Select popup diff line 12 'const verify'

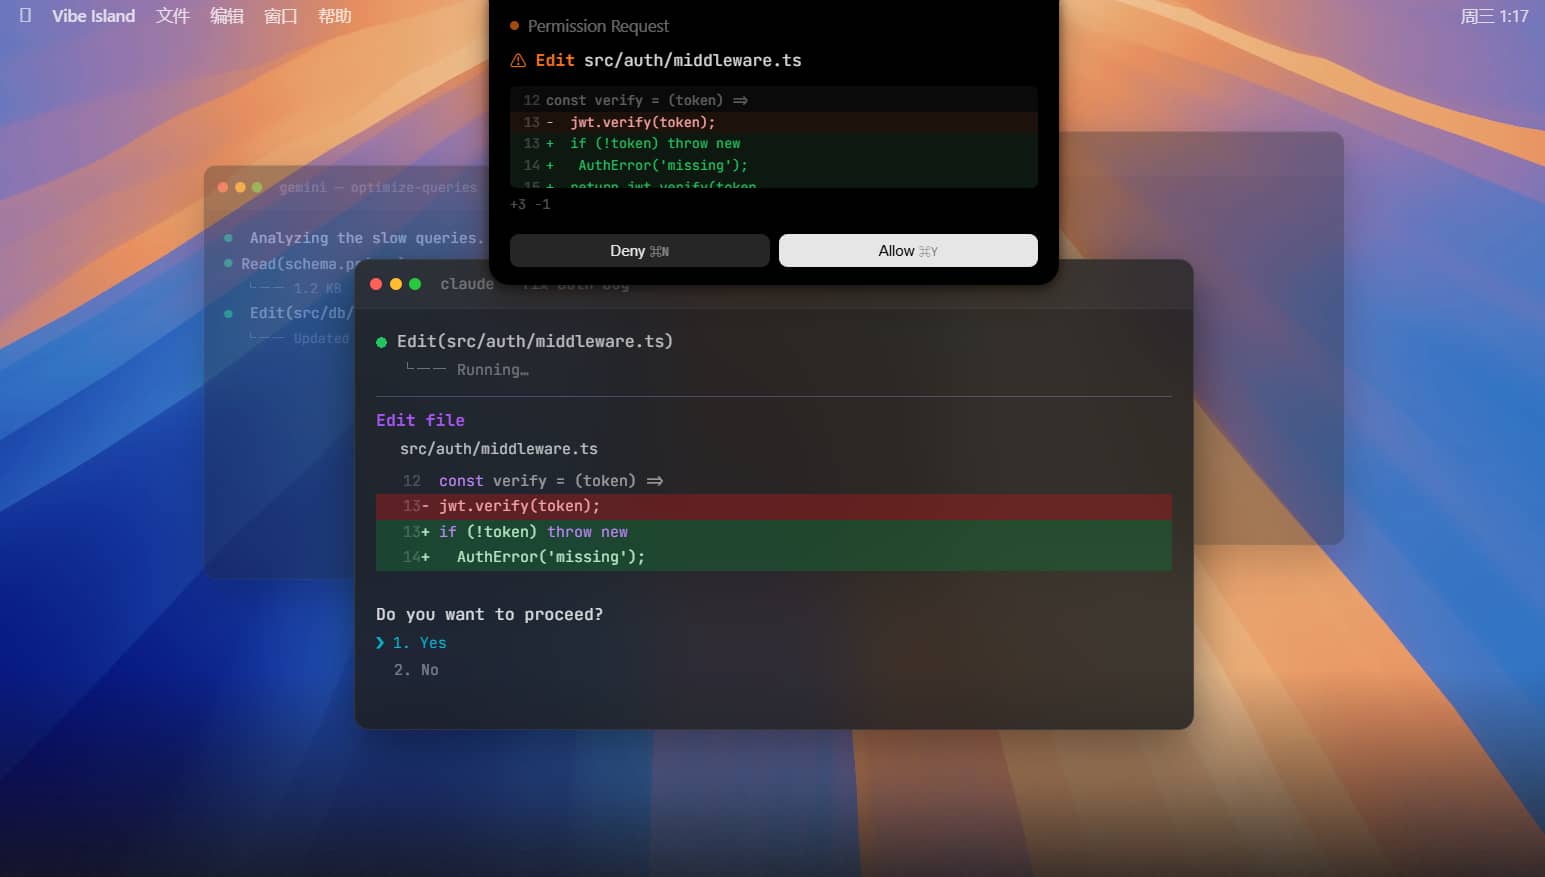774,100
